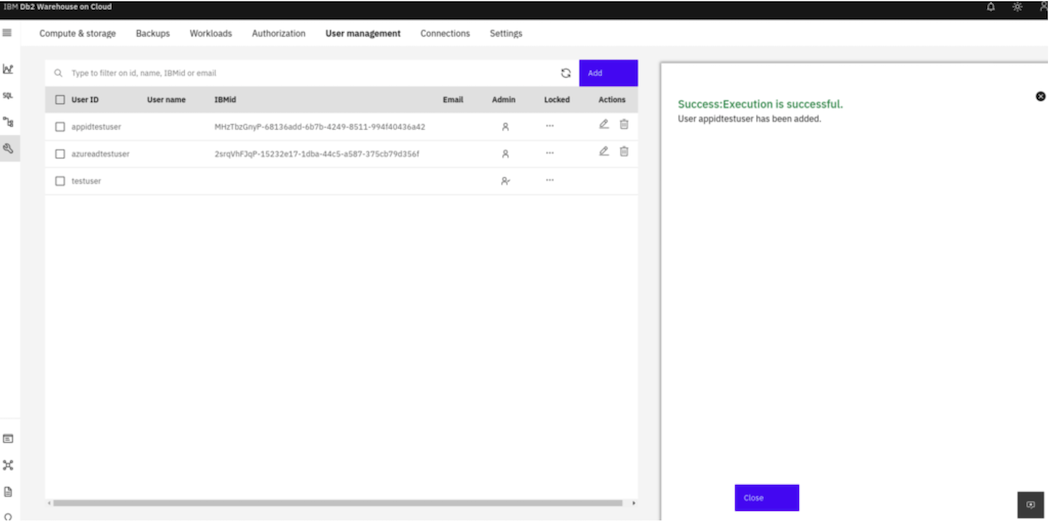Viewport: 1050px width, 521px height.
Task: Dismiss the success panel with X icon
Action: 1041,96
